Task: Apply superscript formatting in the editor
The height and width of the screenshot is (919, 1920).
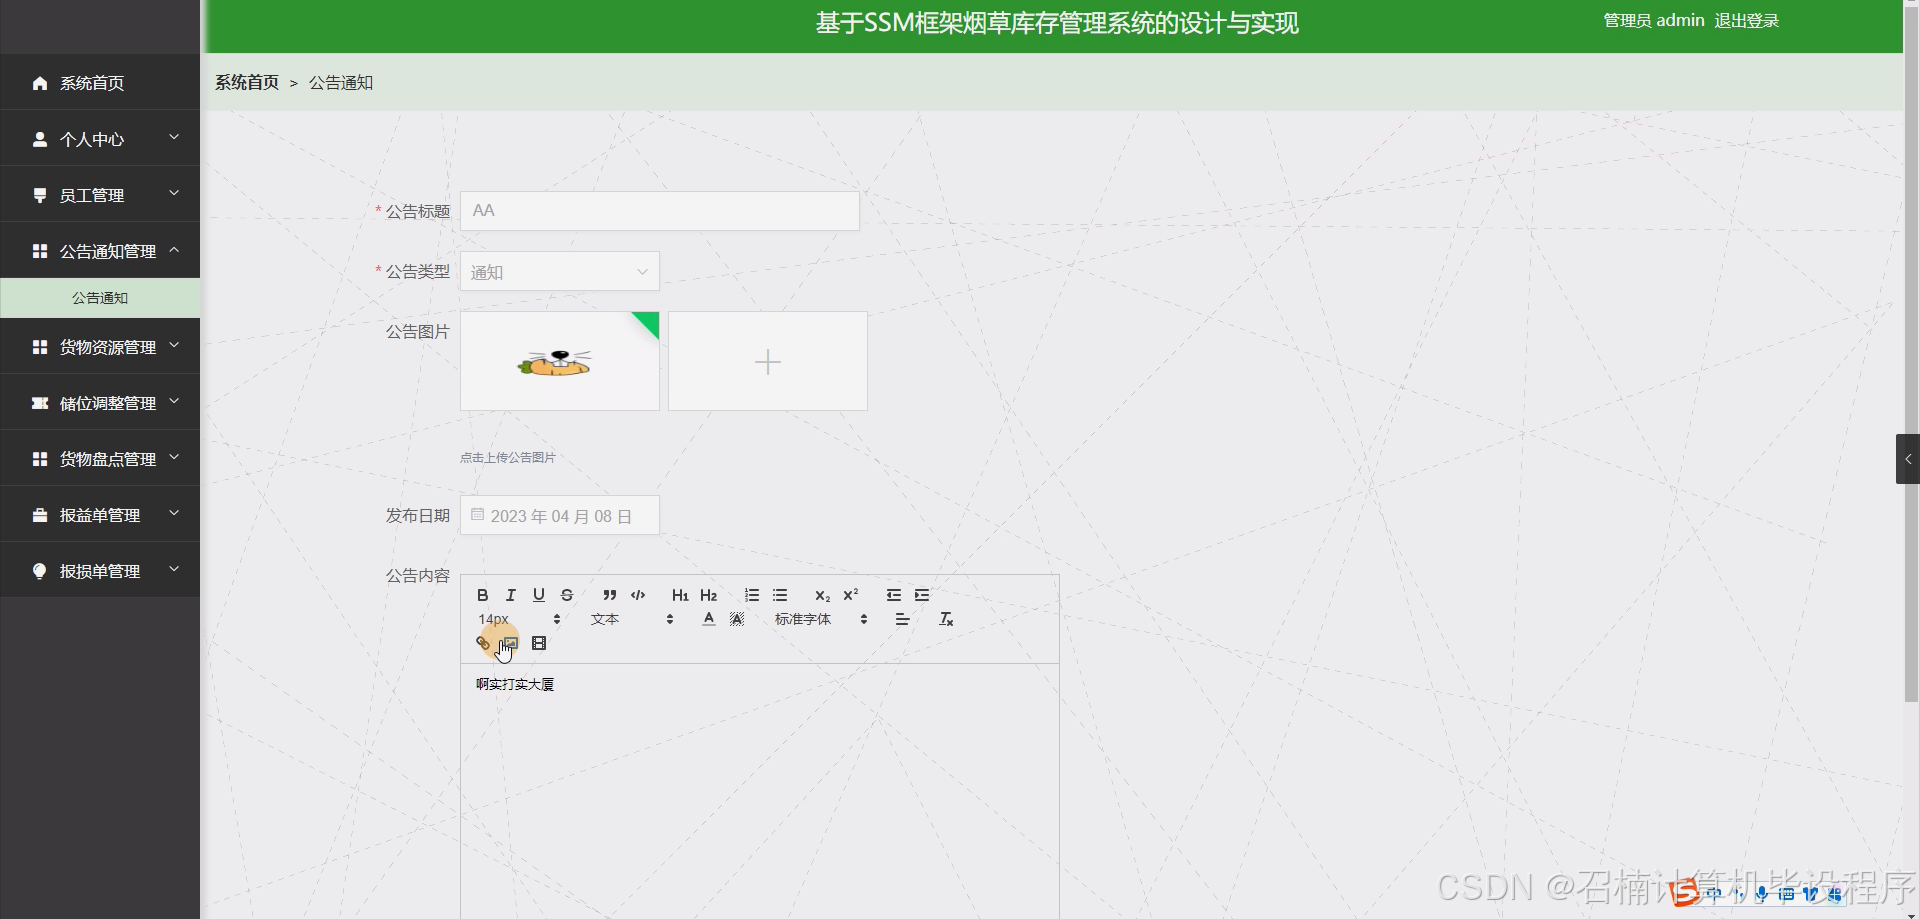Action: click(849, 594)
